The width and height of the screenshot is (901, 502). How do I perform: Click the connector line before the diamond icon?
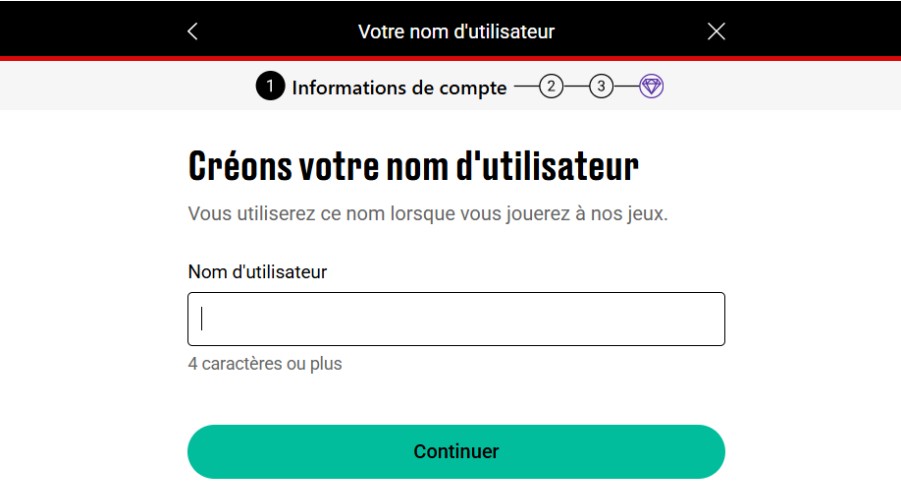point(626,87)
